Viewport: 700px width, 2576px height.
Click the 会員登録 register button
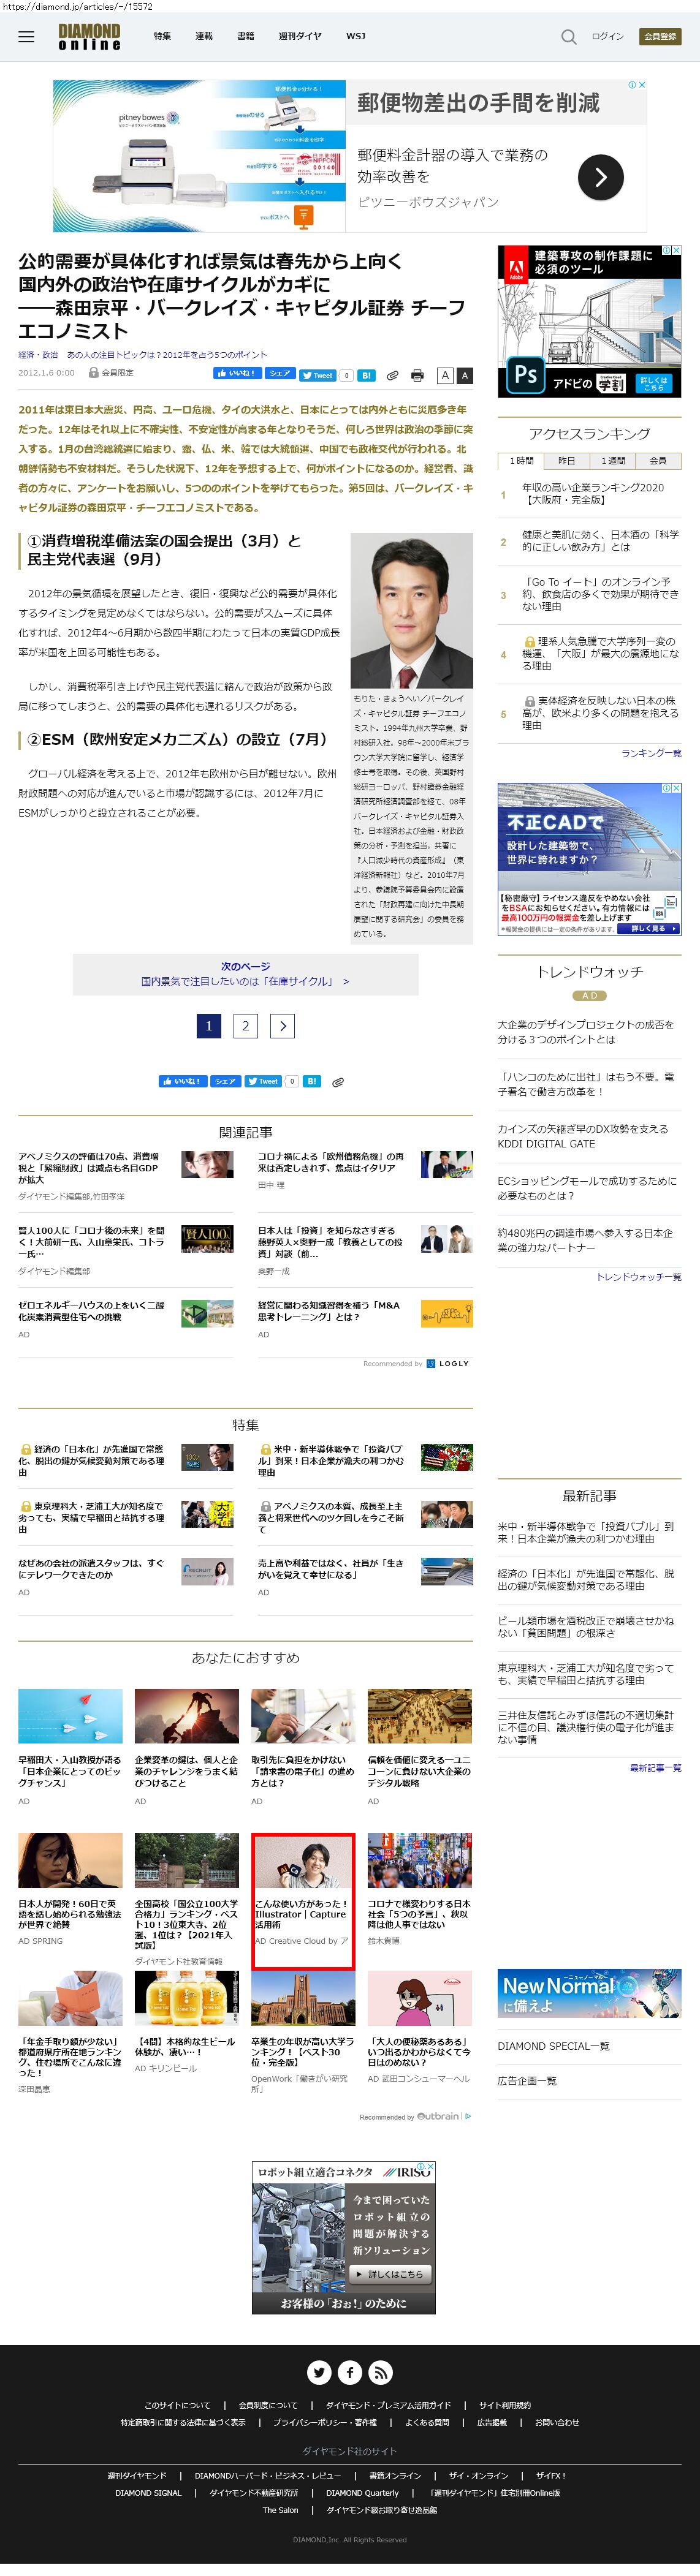pos(660,37)
